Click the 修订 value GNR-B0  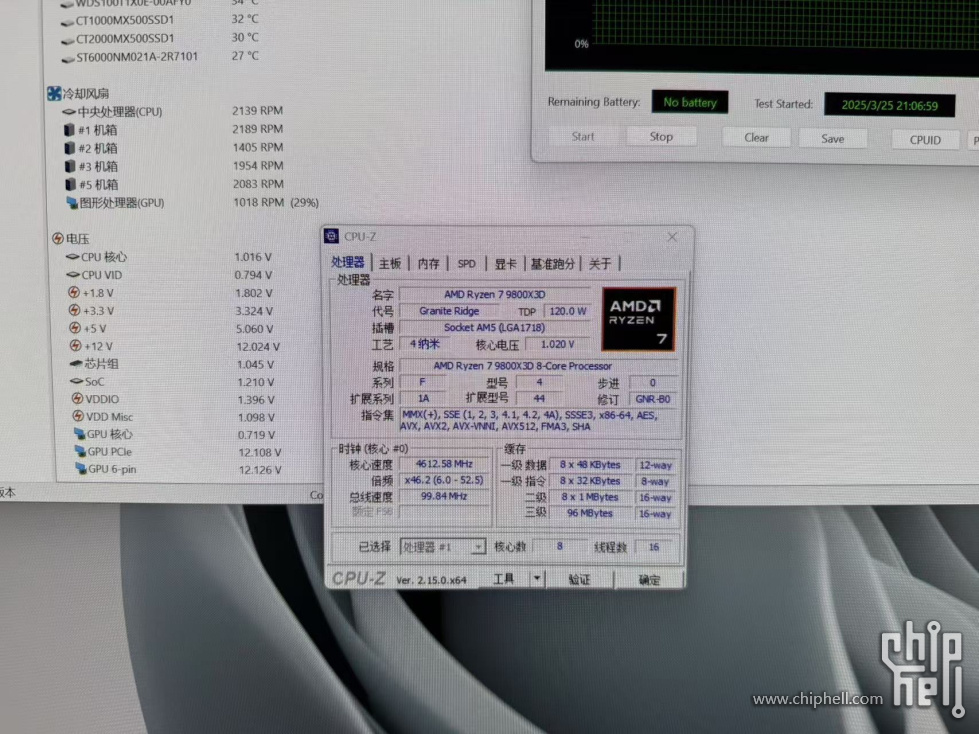[x=653, y=399]
